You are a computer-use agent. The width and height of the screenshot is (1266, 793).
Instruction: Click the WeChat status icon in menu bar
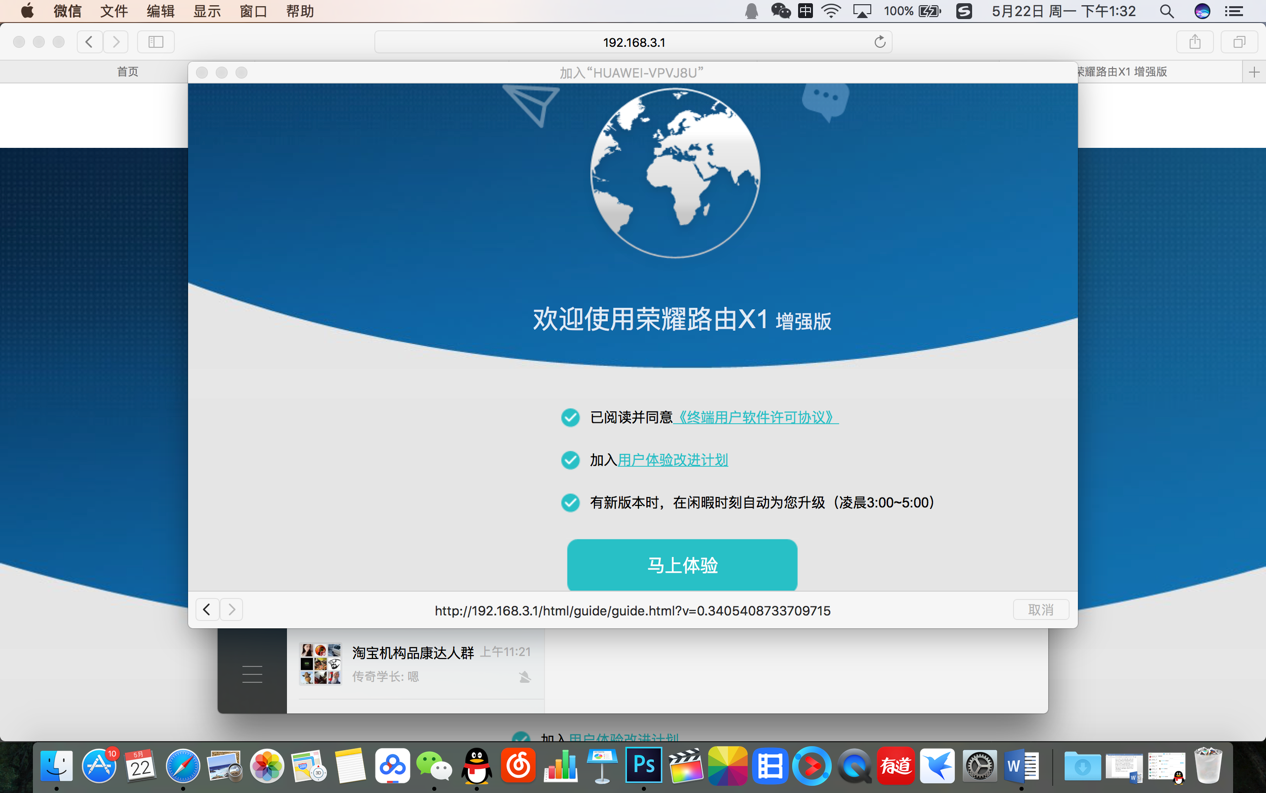(780, 11)
